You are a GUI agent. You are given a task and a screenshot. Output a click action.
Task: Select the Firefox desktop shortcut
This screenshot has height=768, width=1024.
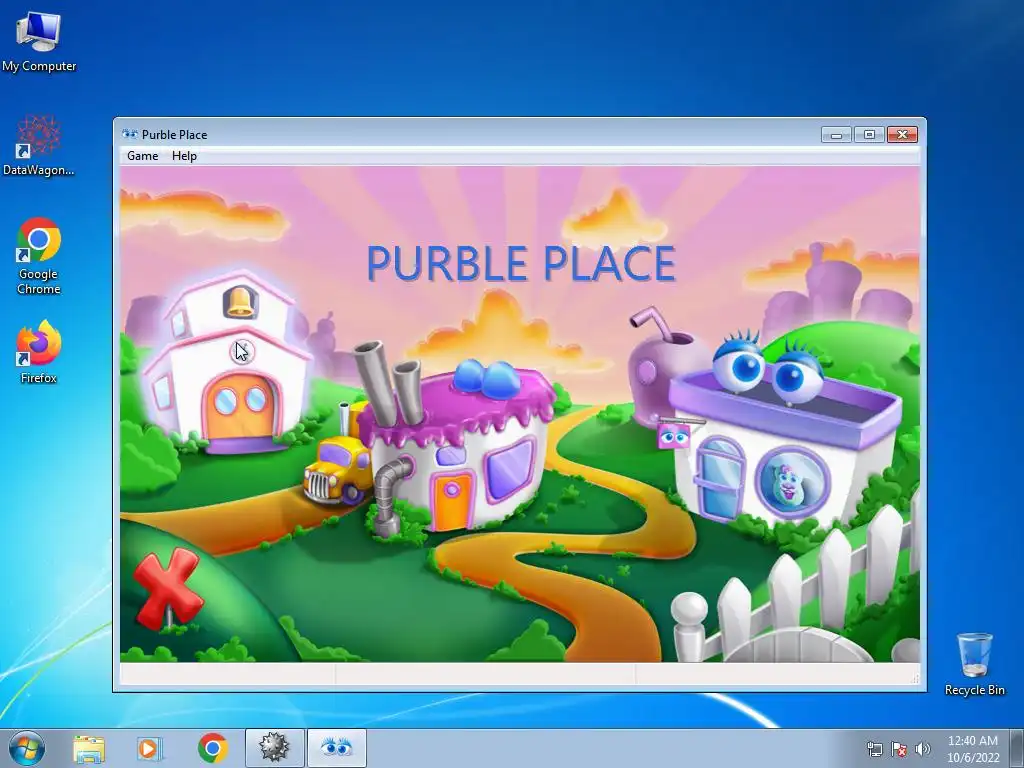click(x=39, y=352)
